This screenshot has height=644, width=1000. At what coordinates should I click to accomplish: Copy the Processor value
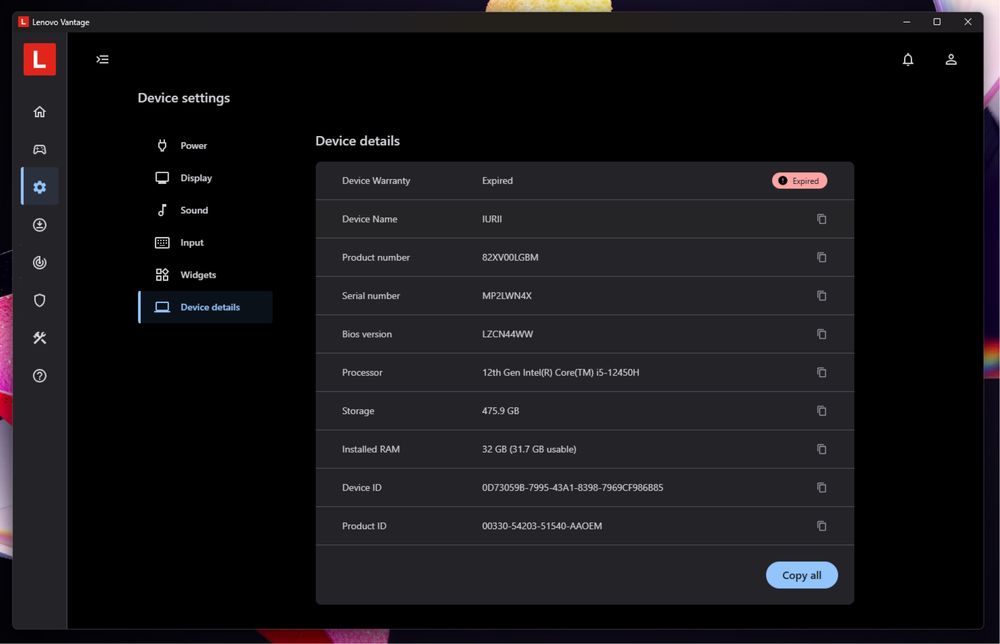821,372
